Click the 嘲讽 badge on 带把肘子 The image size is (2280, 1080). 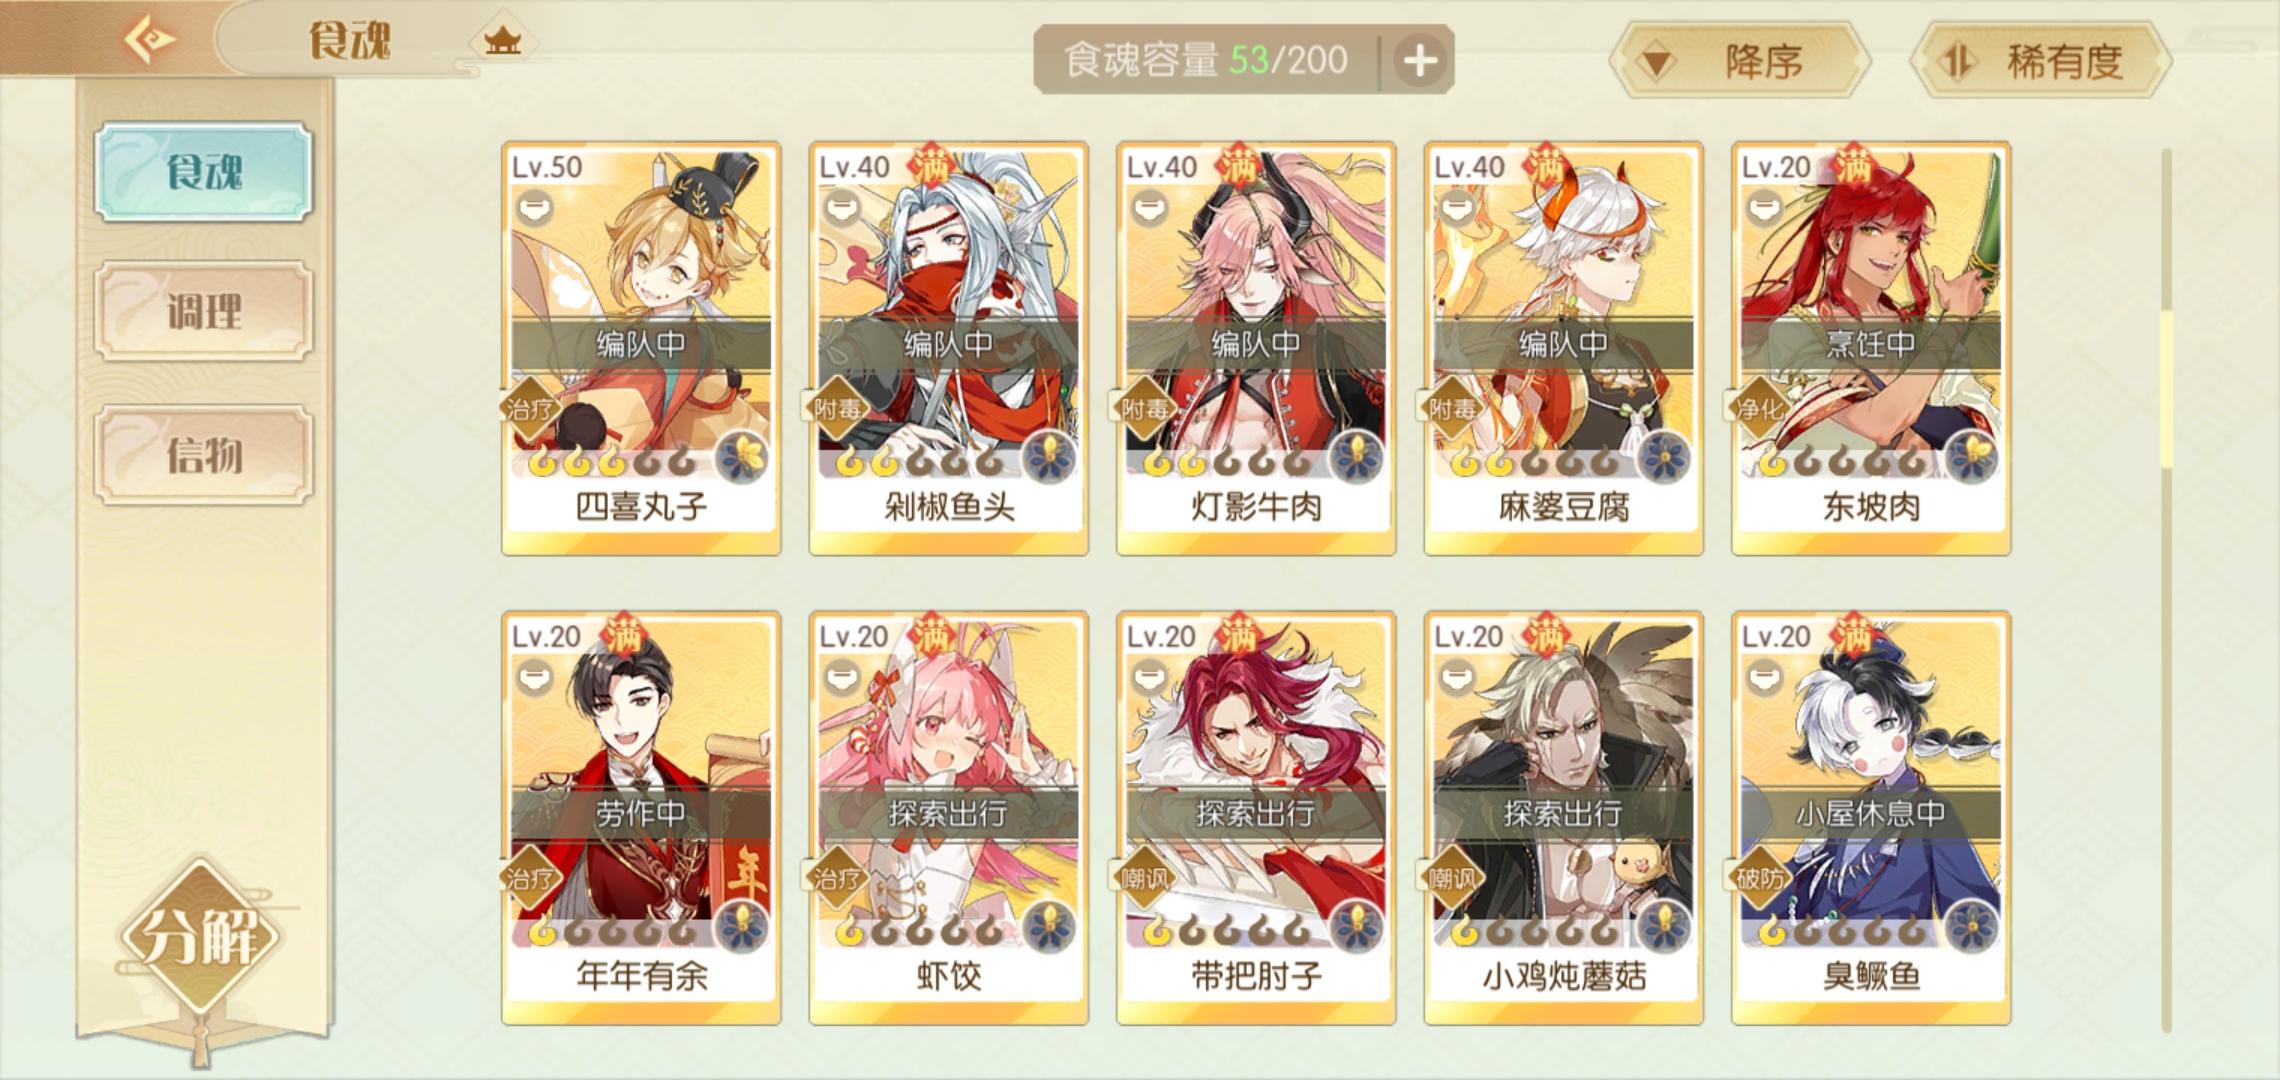pos(1144,879)
